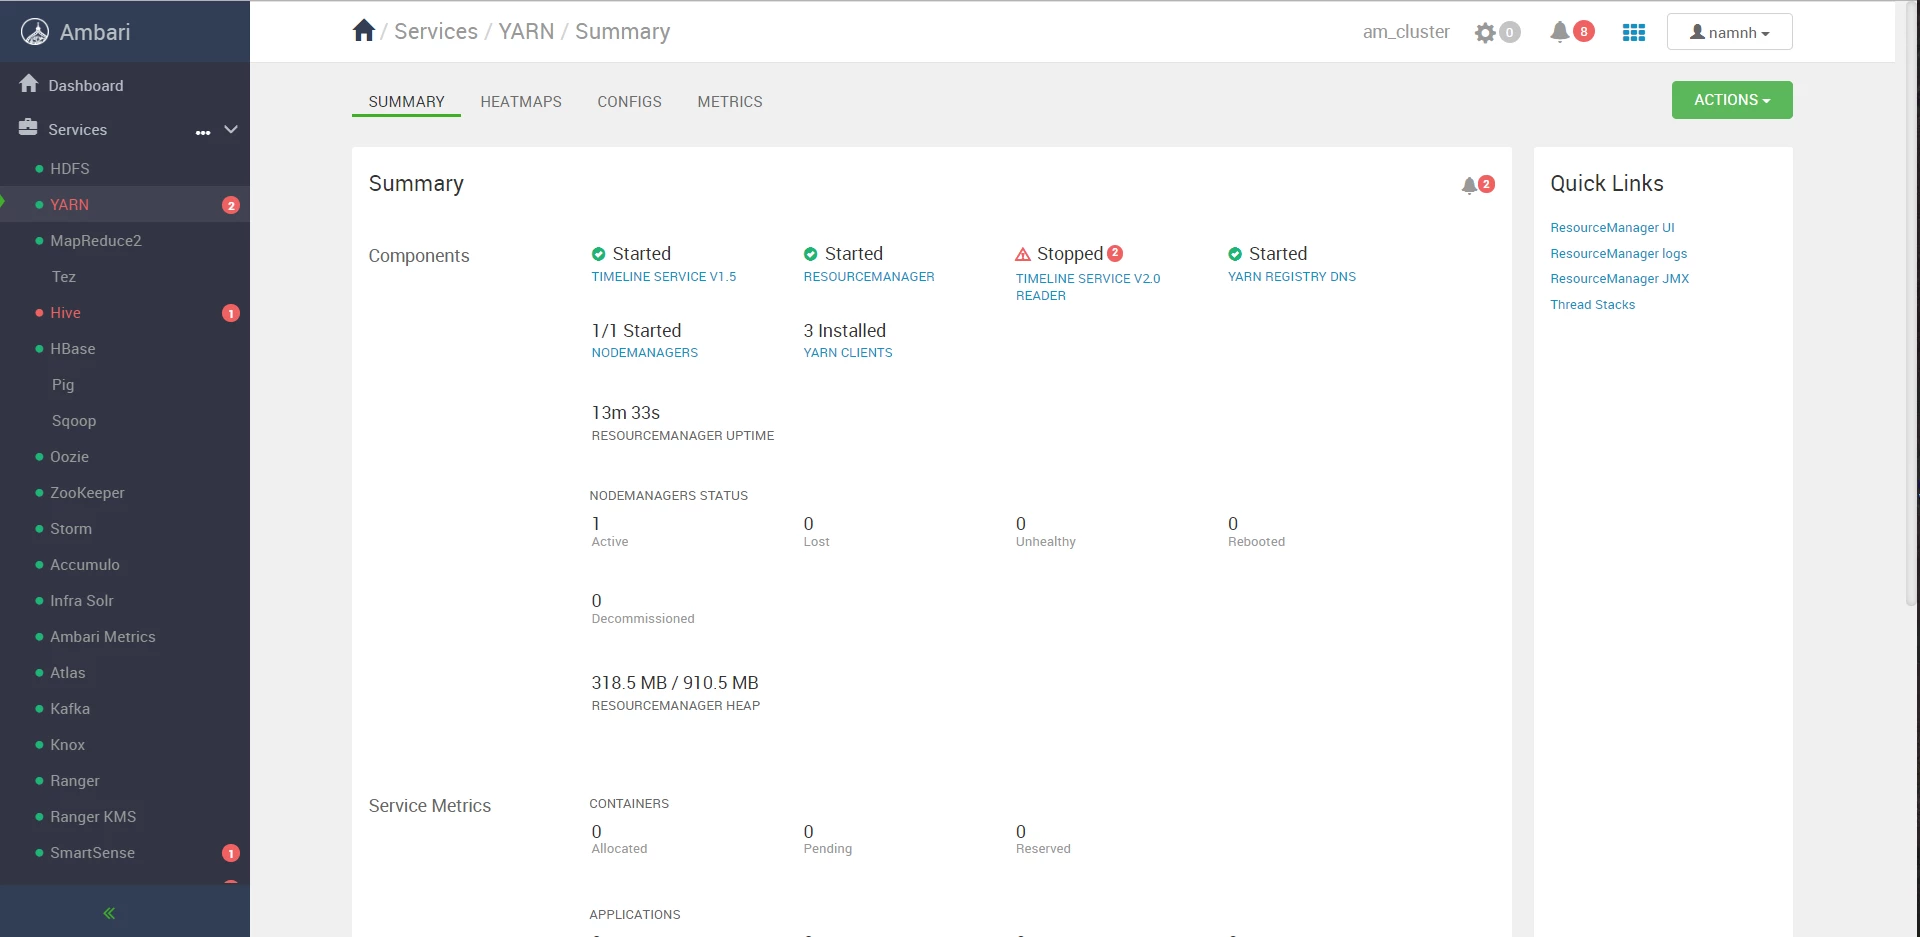Open the ResourceManager UI quick link
This screenshot has height=937, width=1920.
pos(1612,228)
